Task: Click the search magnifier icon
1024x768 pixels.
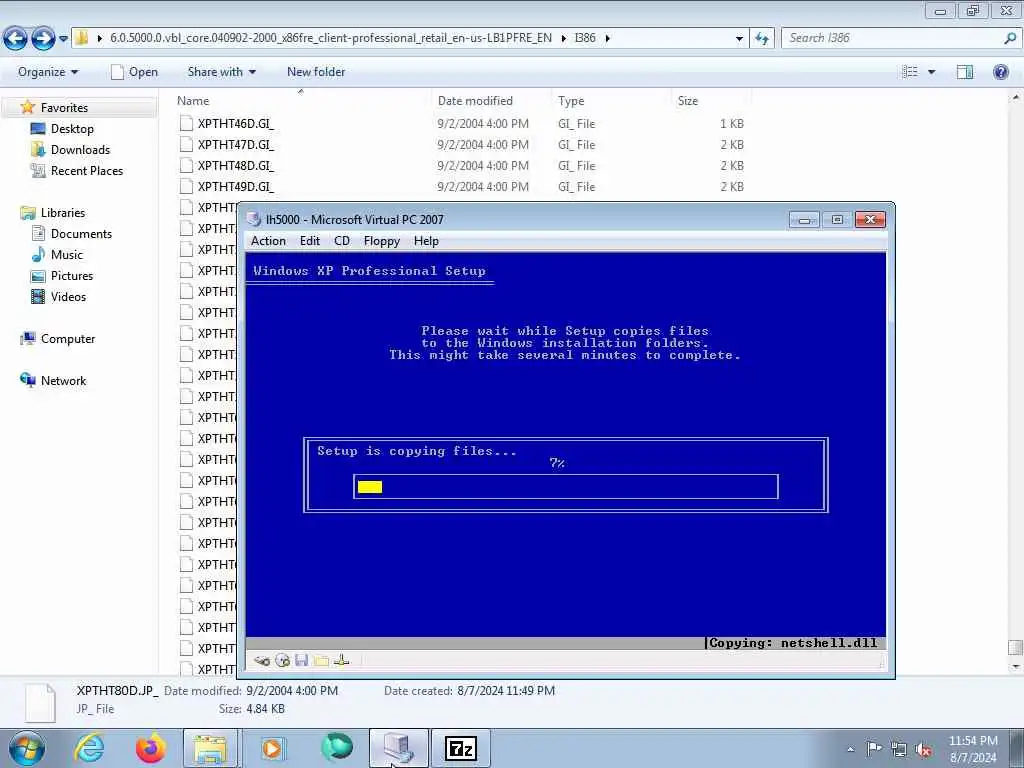Action: coord(1010,38)
